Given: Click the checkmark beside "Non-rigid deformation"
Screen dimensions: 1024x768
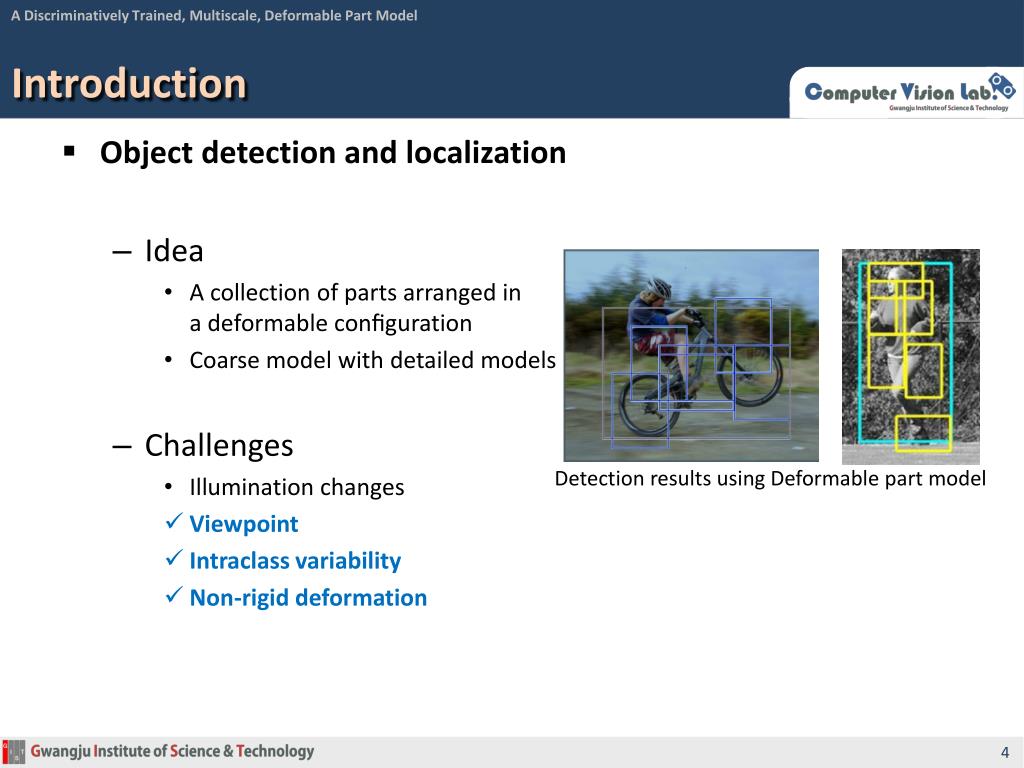Looking at the screenshot, I should (174, 595).
